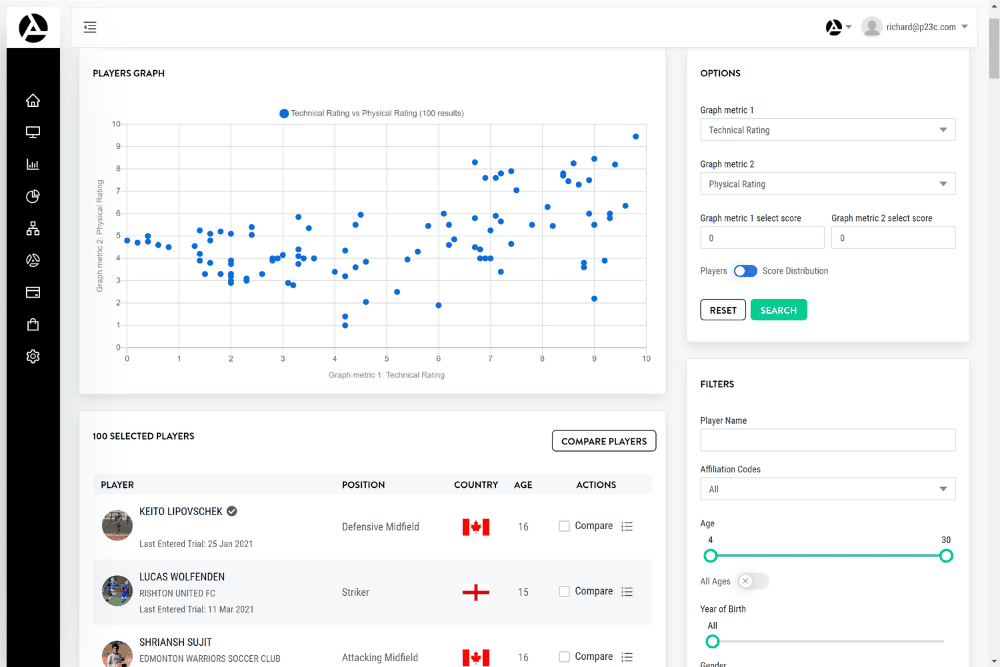Check Compare box for Keito Lipovschek
The width and height of the screenshot is (1000, 667).
(x=564, y=526)
